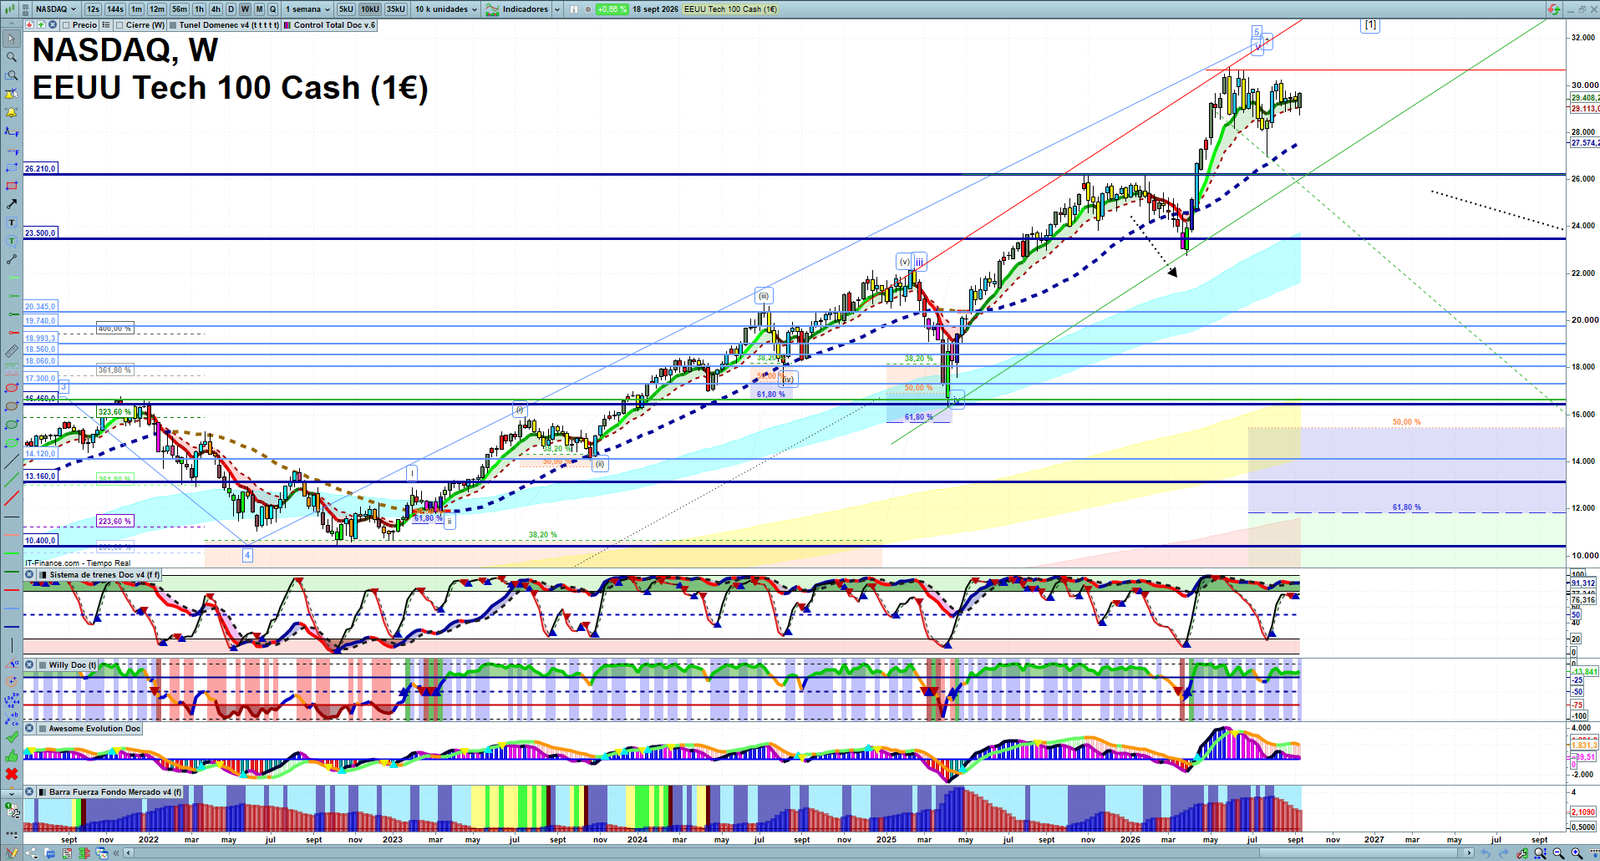Select the 12s timeframe
1600x861 pixels.
[93, 9]
